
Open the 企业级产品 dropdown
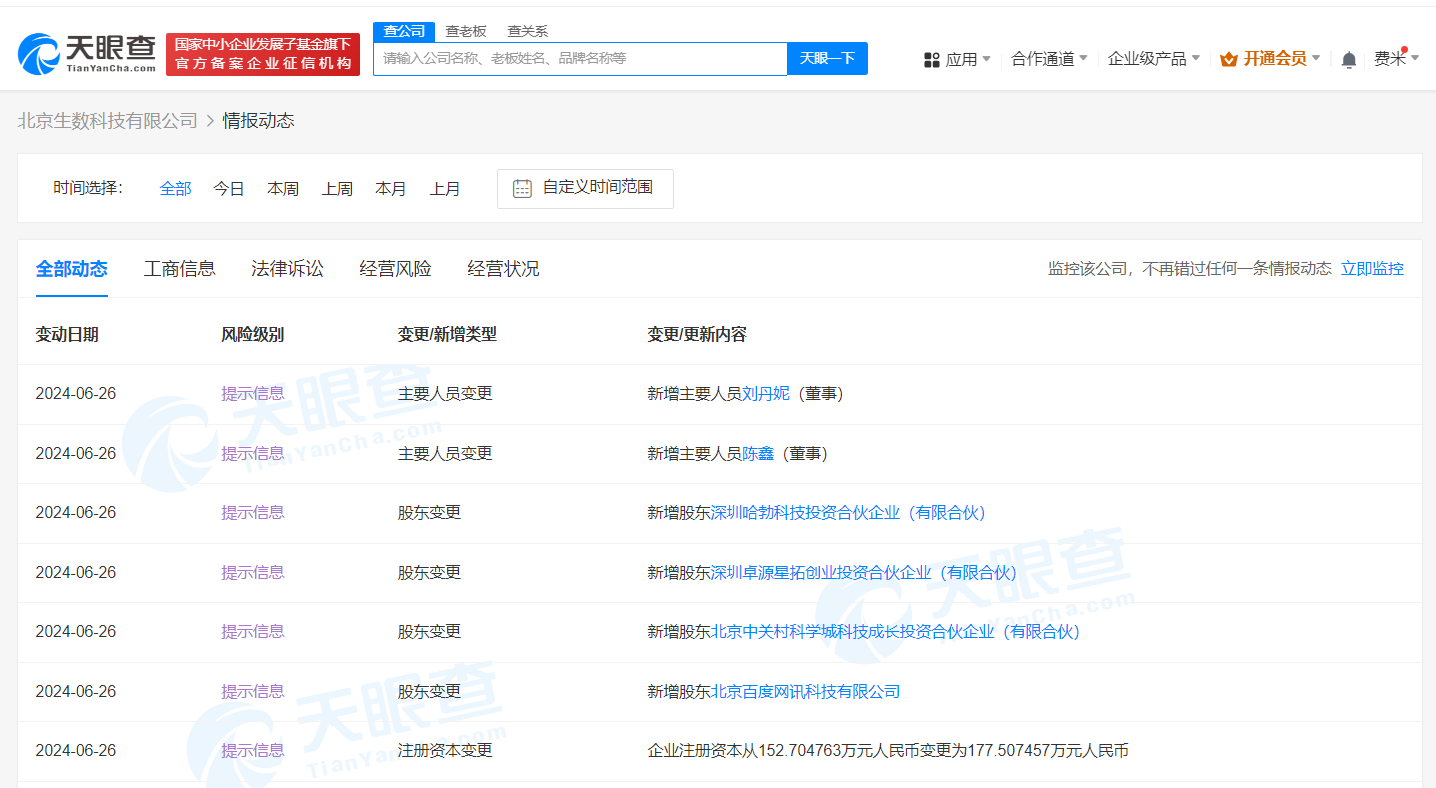(x=1153, y=59)
